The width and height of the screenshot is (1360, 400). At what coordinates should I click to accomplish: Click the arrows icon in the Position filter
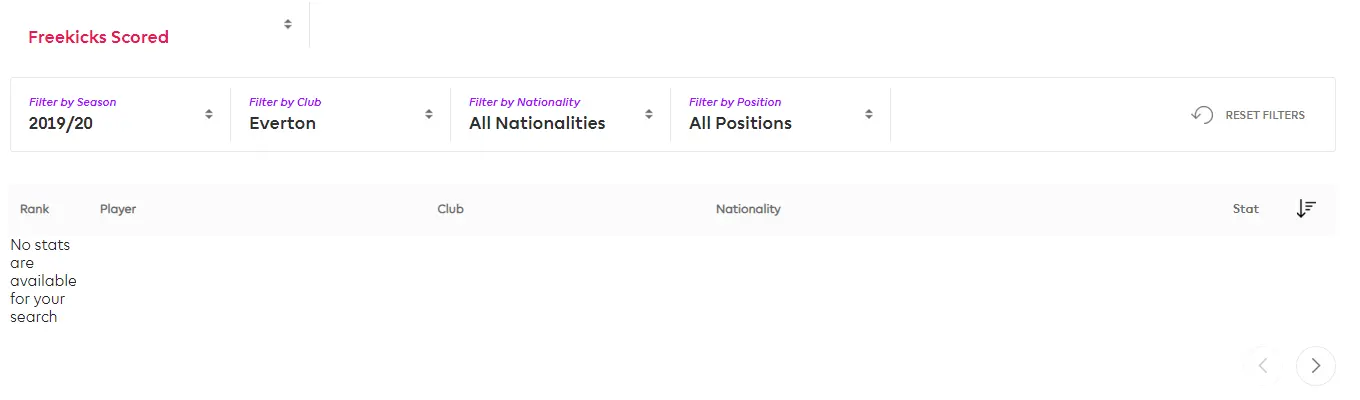pyautogui.click(x=869, y=114)
